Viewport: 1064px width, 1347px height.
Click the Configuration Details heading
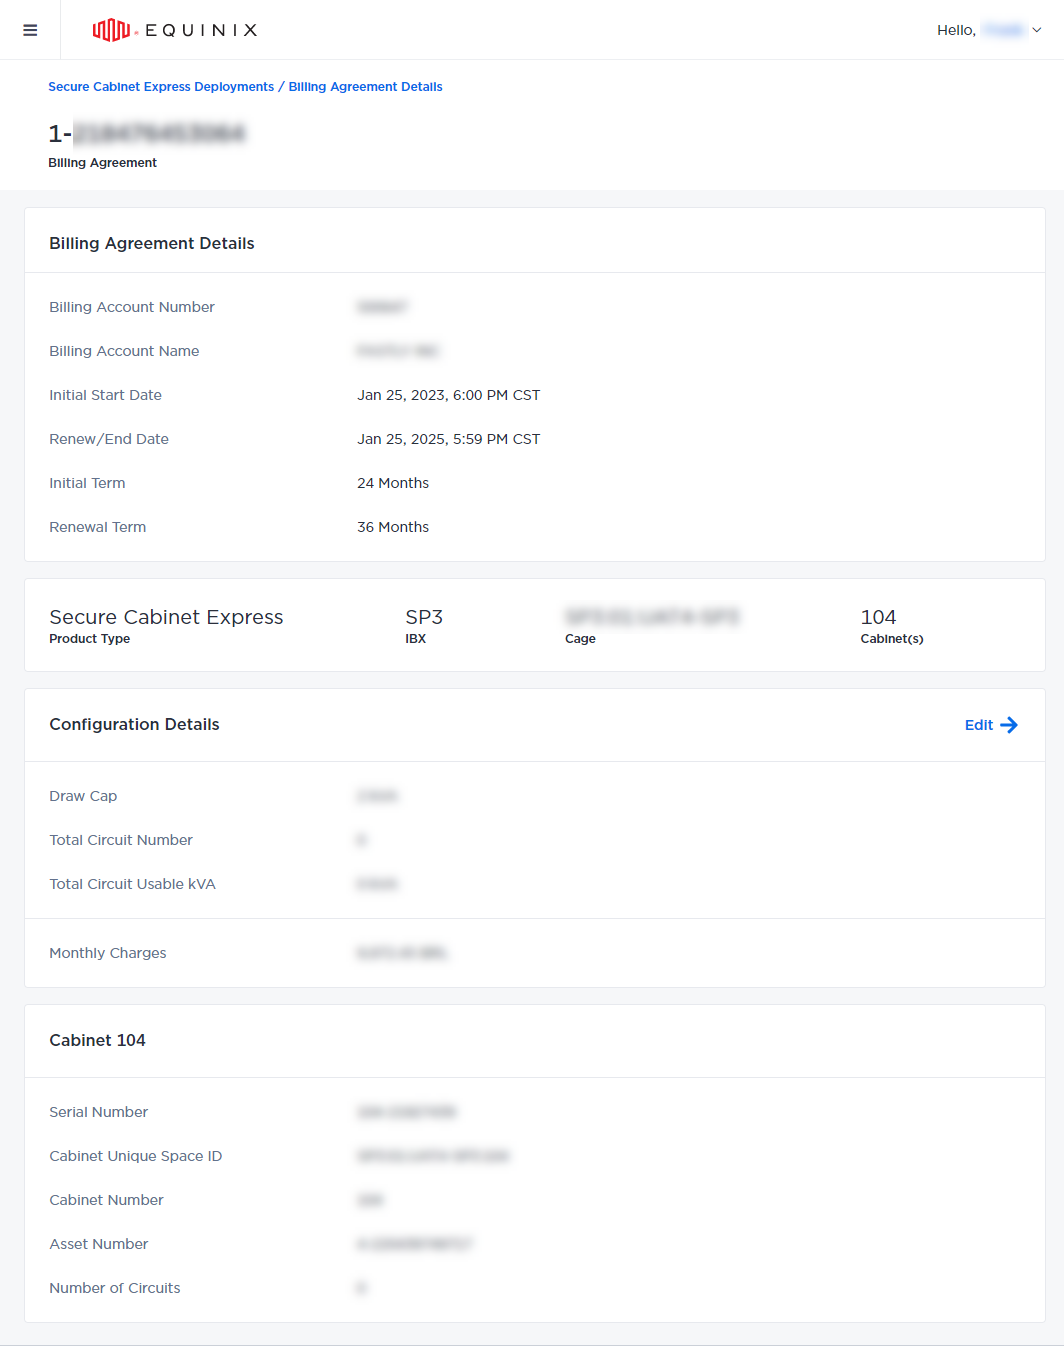coord(134,724)
